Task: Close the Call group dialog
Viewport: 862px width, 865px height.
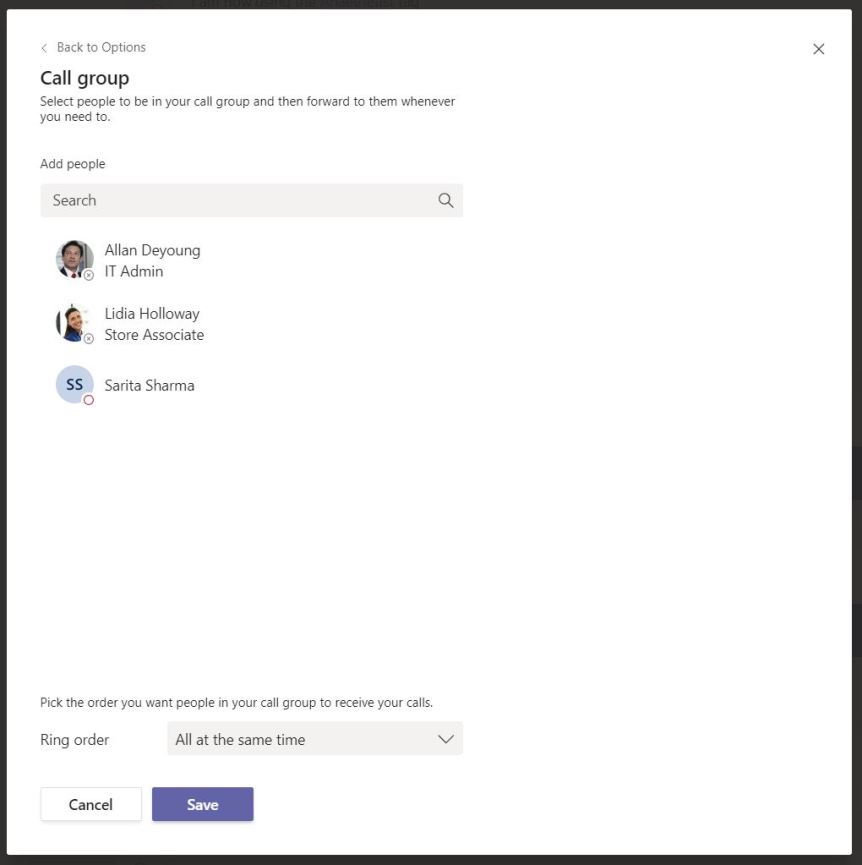Action: (x=818, y=49)
